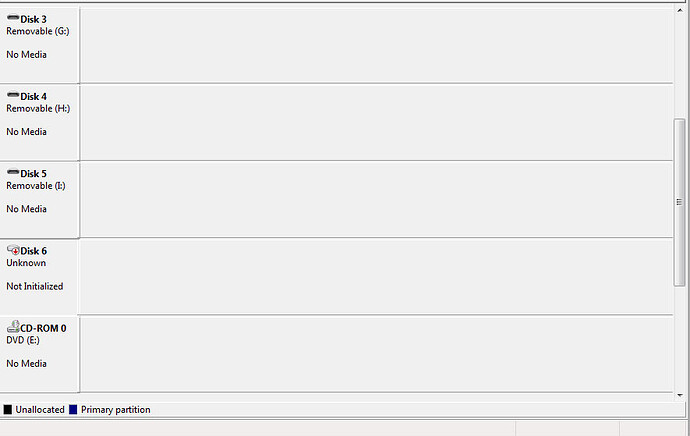
Task: Select the empty Disk 6 volume area
Action: point(377,277)
